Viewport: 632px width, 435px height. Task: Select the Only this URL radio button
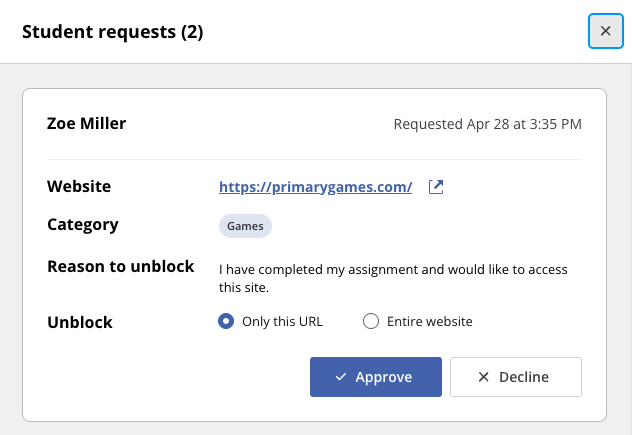(x=226, y=321)
